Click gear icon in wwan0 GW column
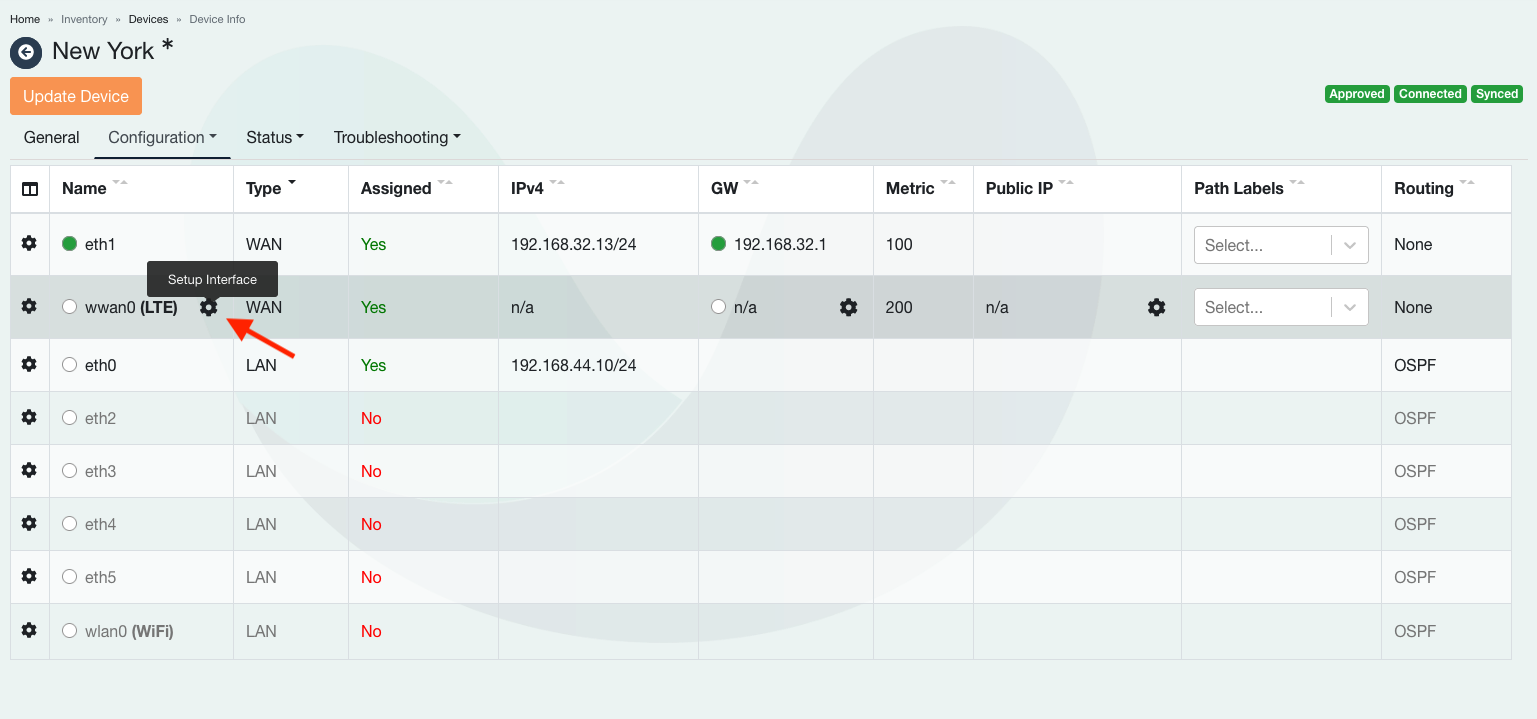1537x719 pixels. (848, 308)
